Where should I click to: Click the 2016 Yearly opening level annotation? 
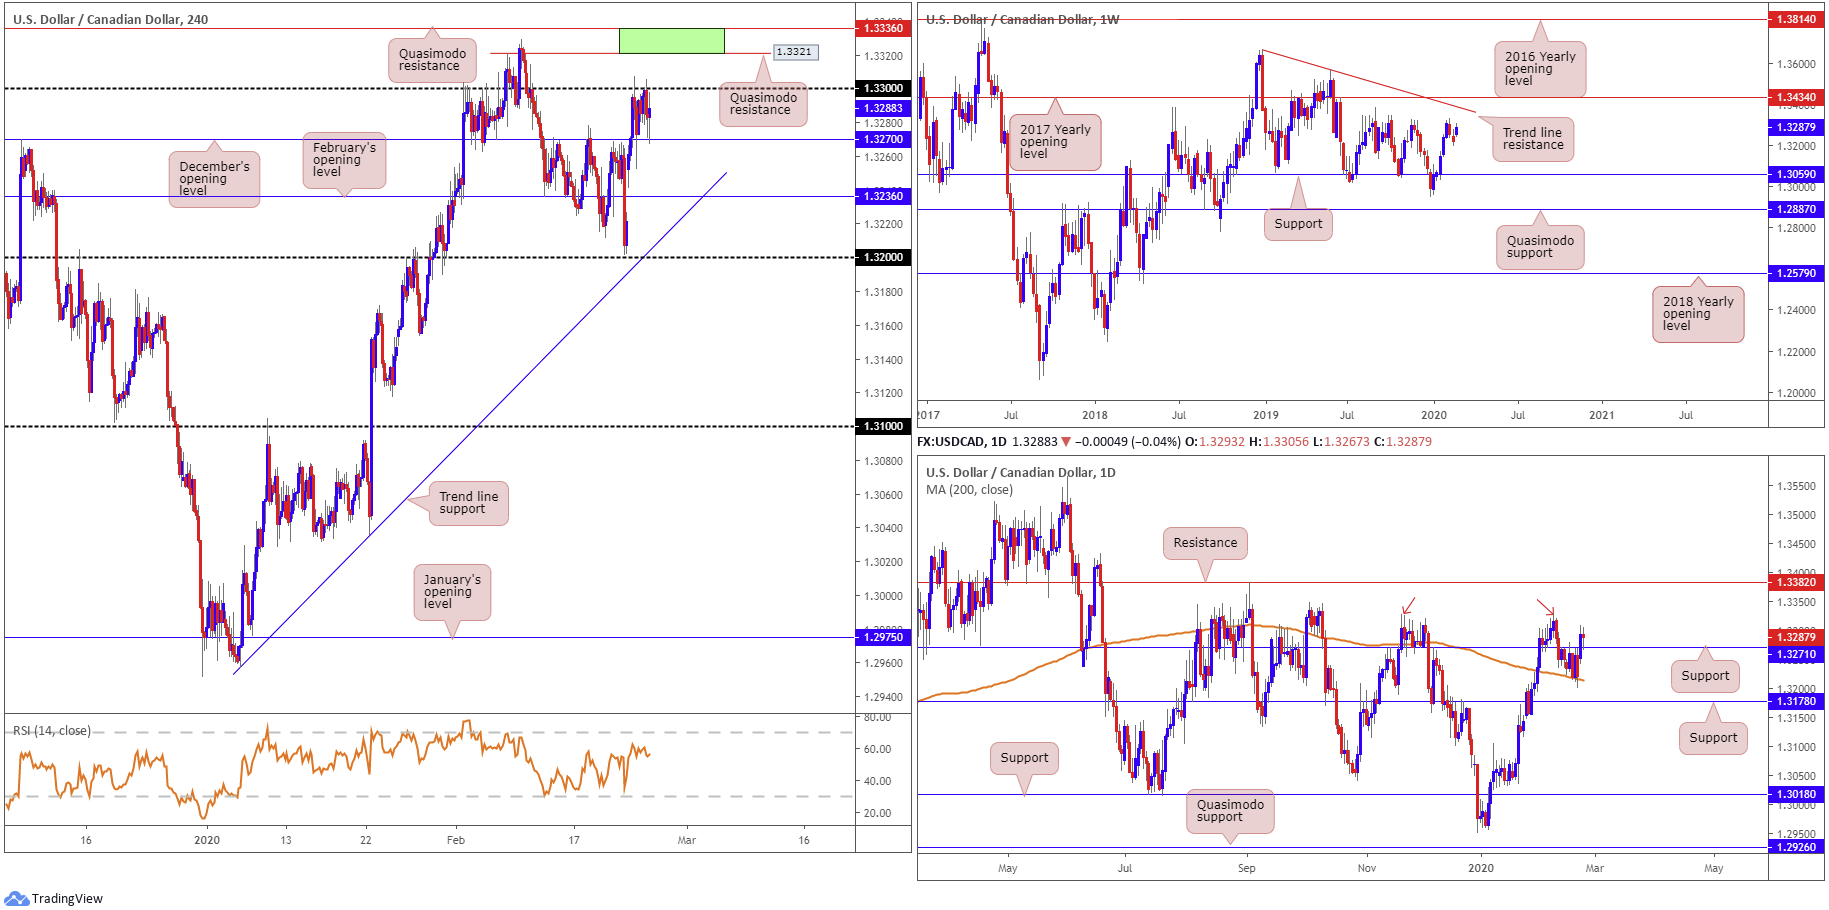(x=1540, y=69)
